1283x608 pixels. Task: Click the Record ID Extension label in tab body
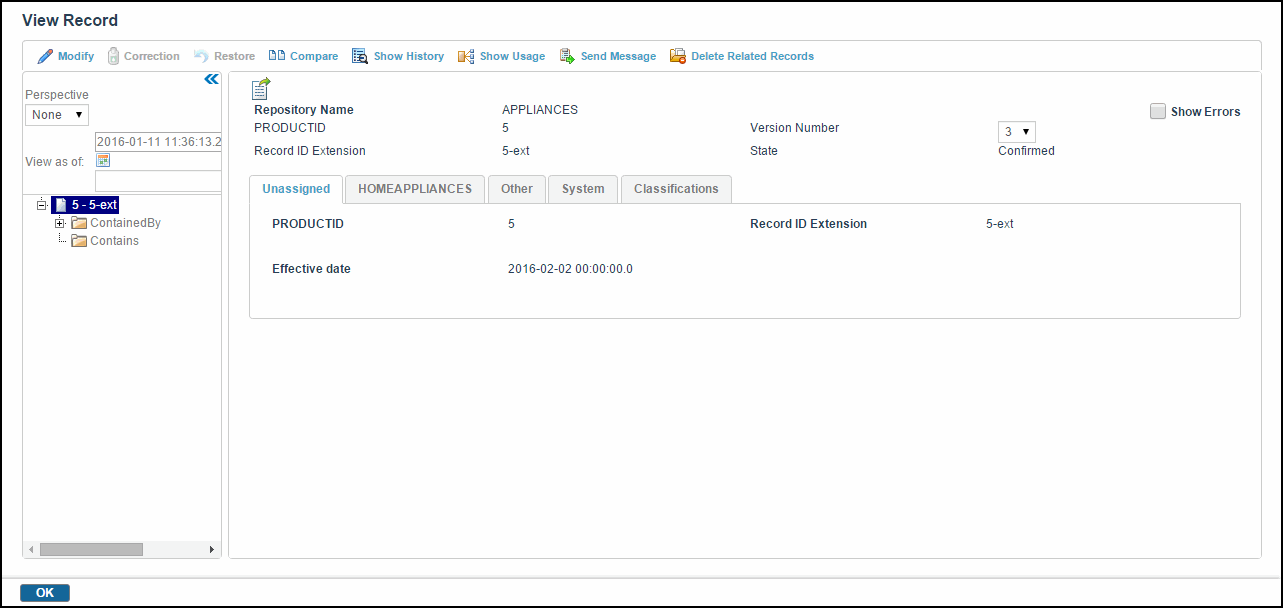(808, 224)
